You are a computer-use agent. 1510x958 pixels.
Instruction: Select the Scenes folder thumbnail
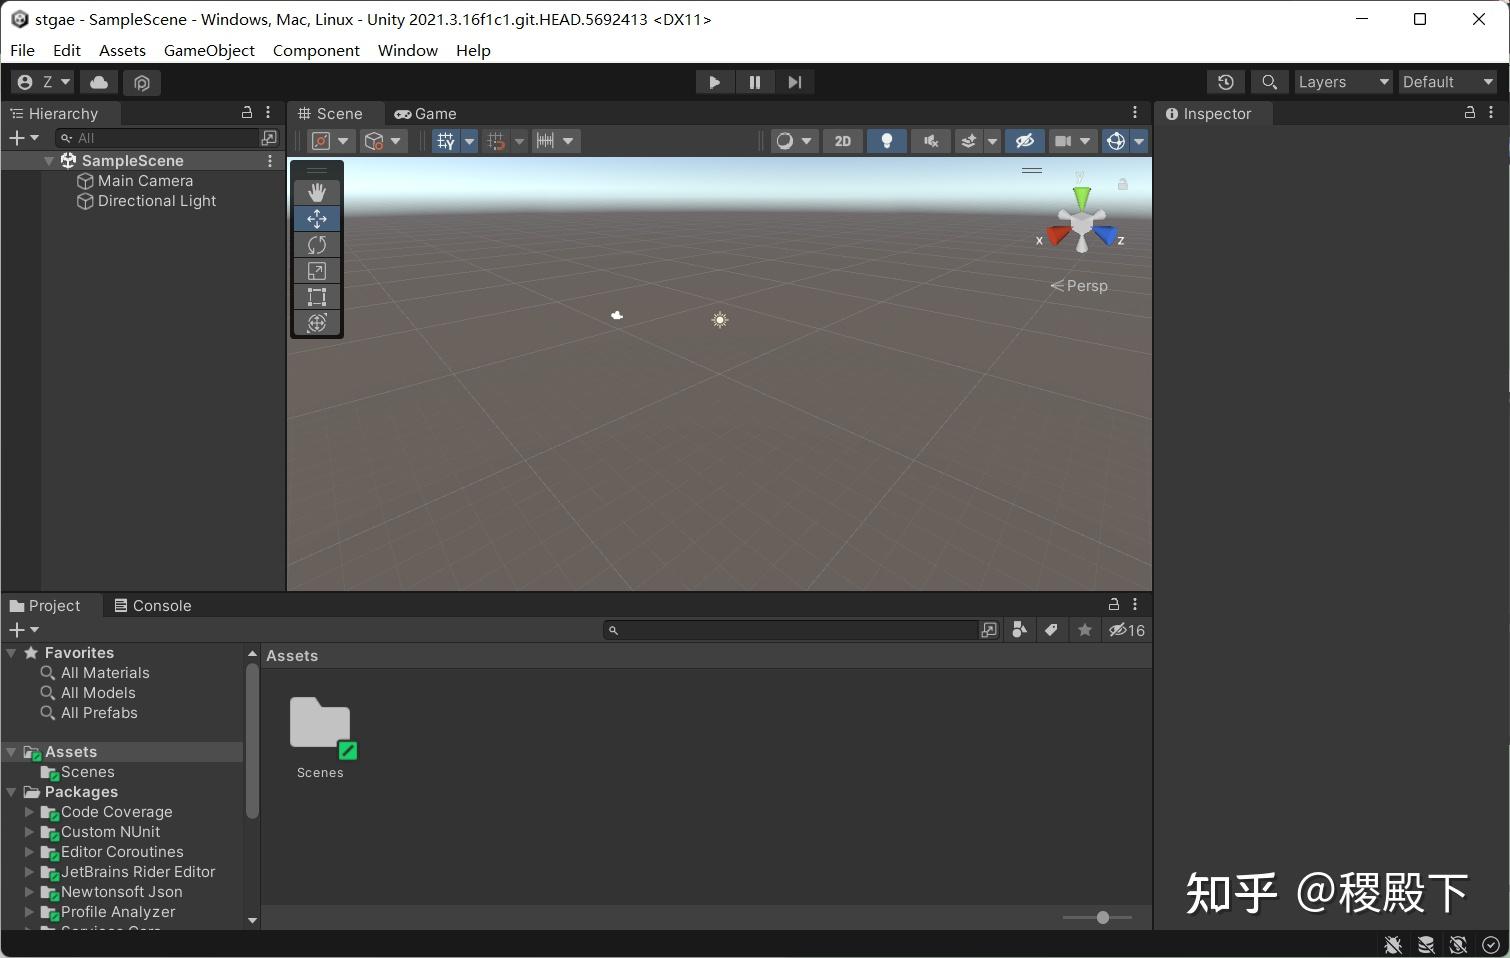pyautogui.click(x=320, y=725)
